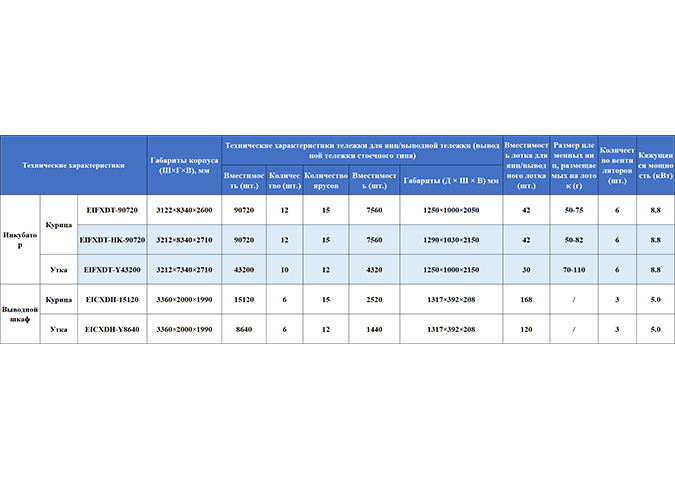Click the dimensions cell 3122×8340×2600
This screenshot has height=479, width=675.
click(184, 210)
